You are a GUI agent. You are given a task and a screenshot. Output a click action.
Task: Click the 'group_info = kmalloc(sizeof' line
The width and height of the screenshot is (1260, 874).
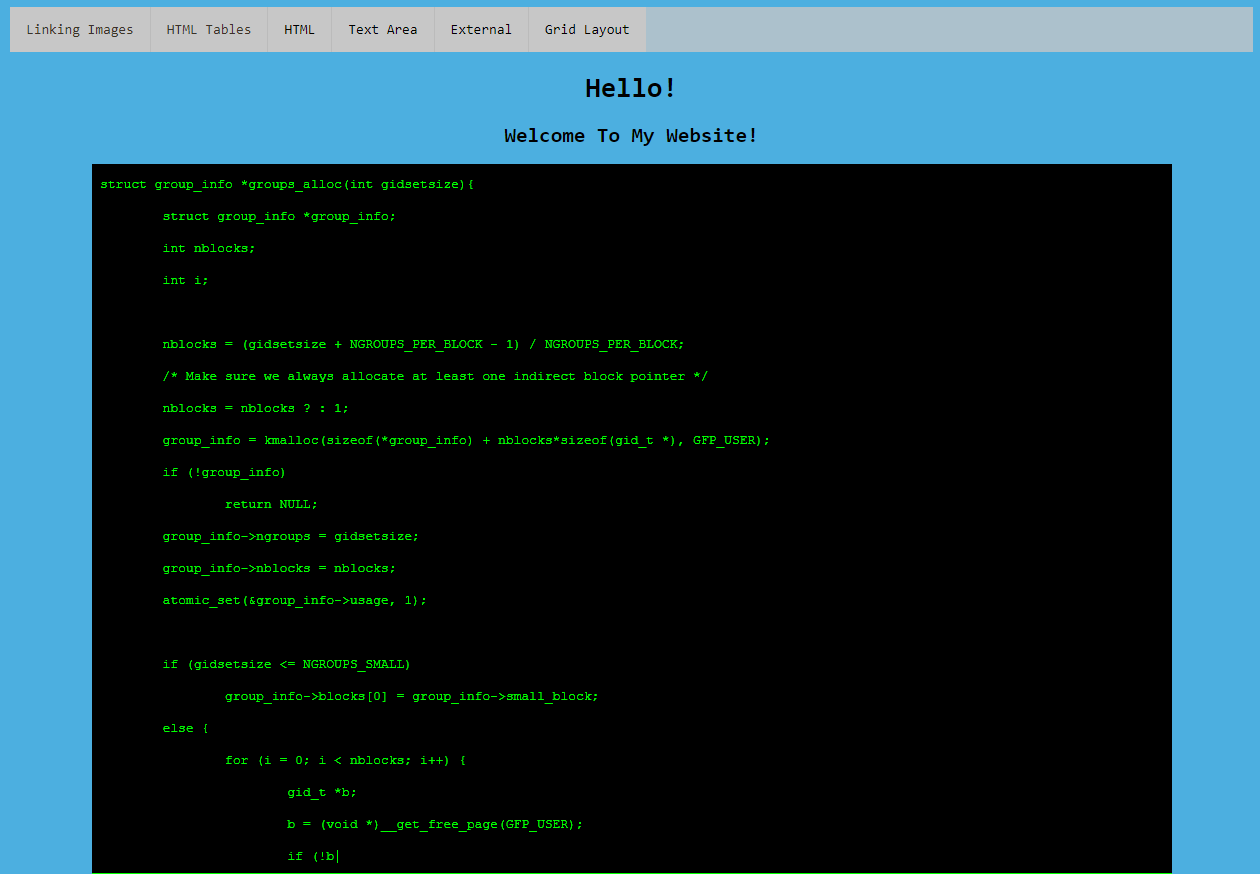[x=466, y=440]
